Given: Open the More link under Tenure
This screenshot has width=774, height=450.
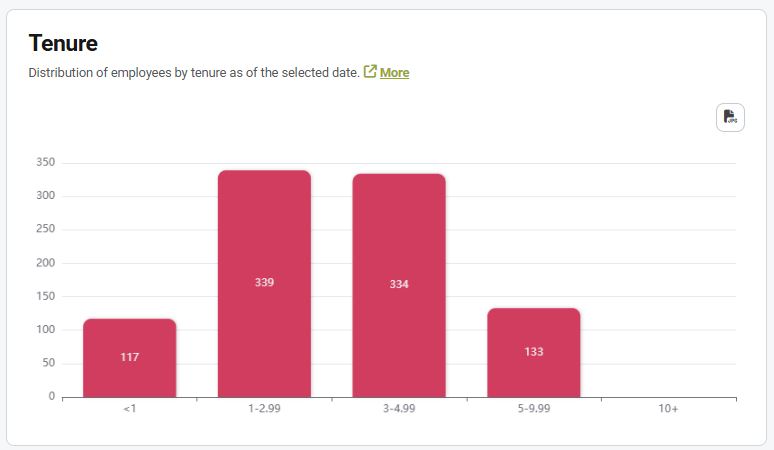Looking at the screenshot, I should point(394,72).
